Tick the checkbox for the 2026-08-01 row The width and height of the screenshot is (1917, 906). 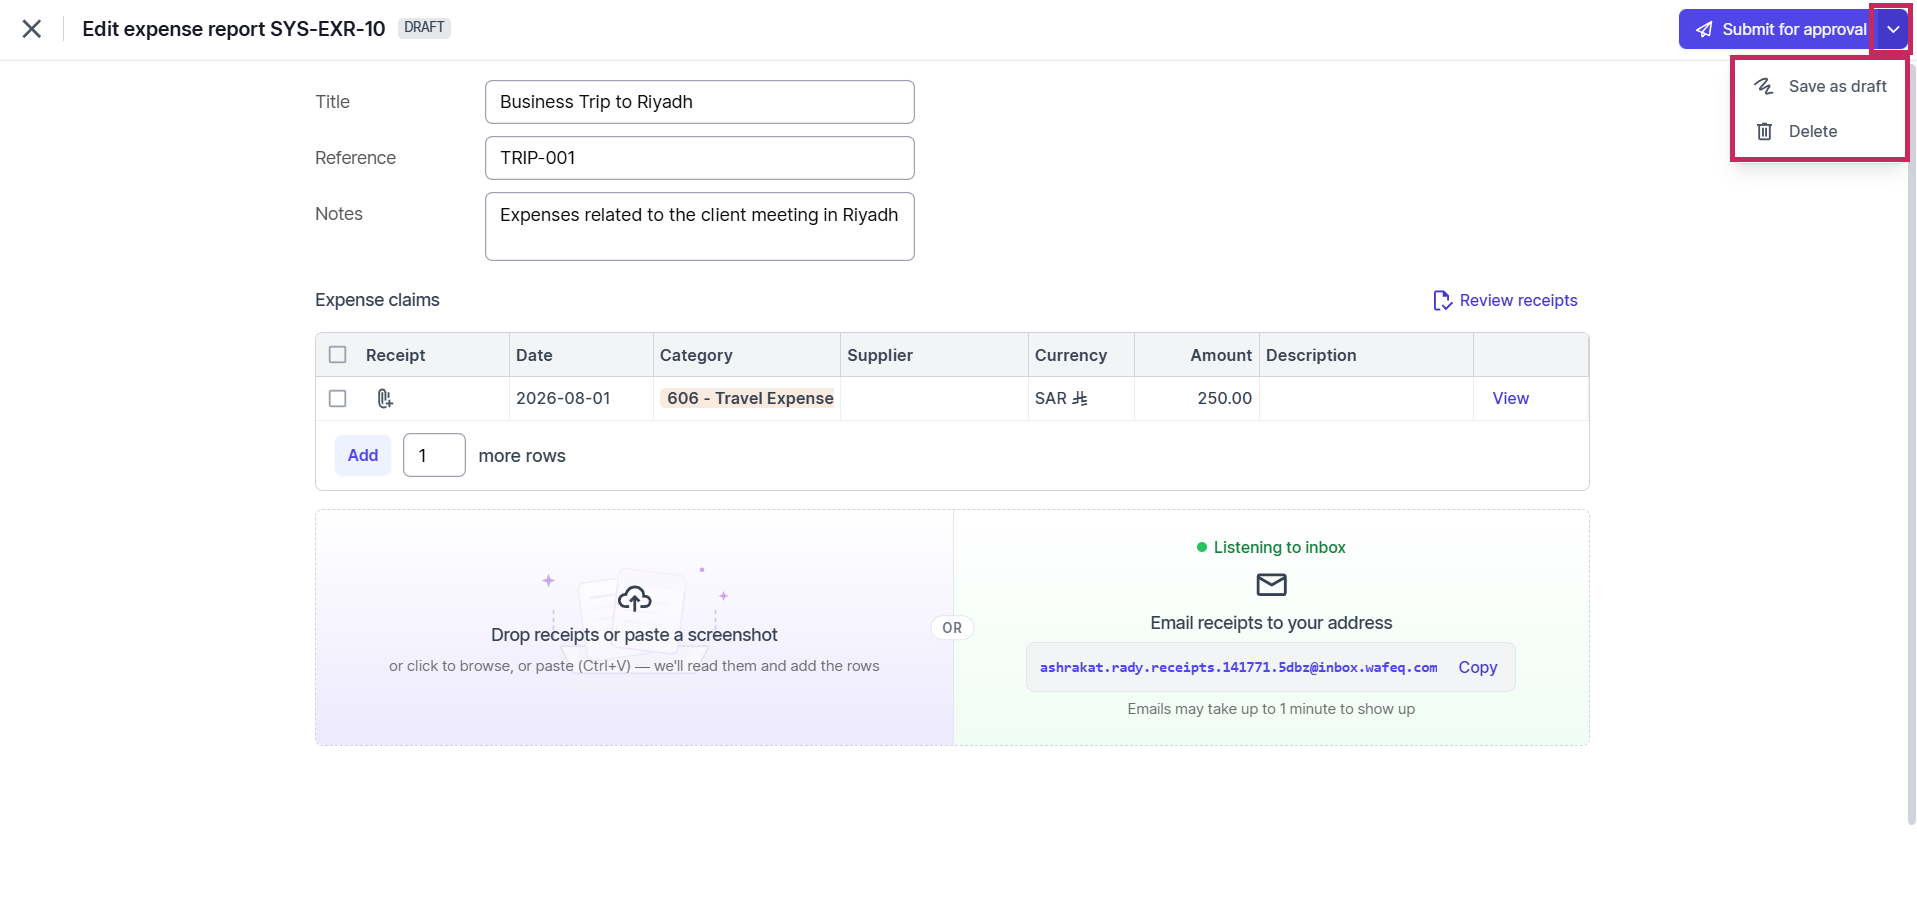click(x=338, y=398)
